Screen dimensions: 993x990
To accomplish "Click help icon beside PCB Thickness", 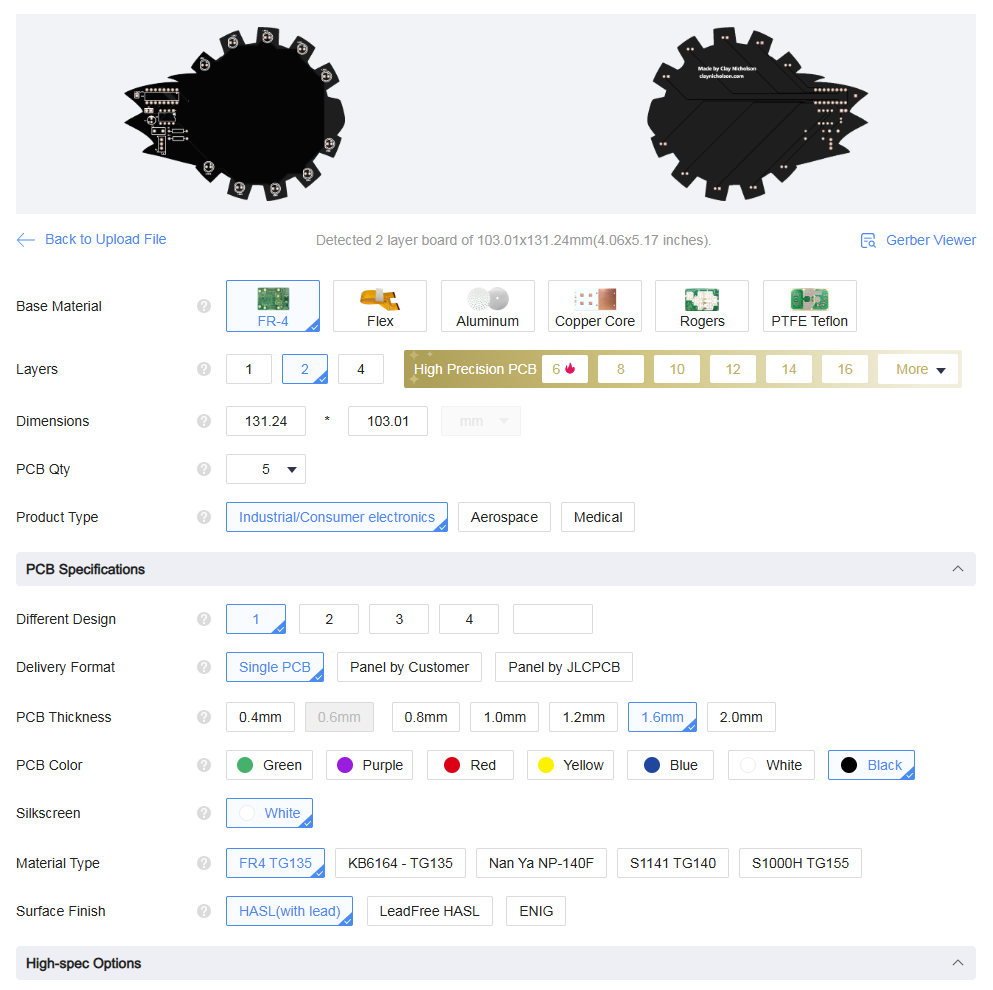I will pos(204,717).
